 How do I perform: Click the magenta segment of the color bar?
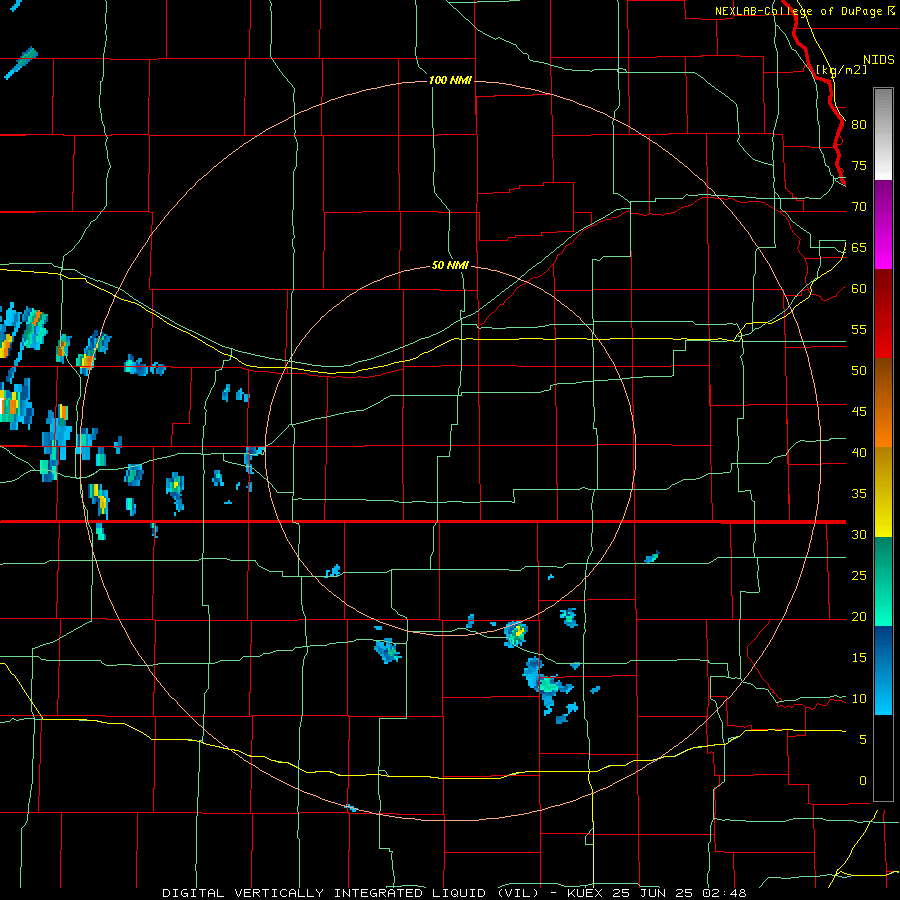coord(883,224)
